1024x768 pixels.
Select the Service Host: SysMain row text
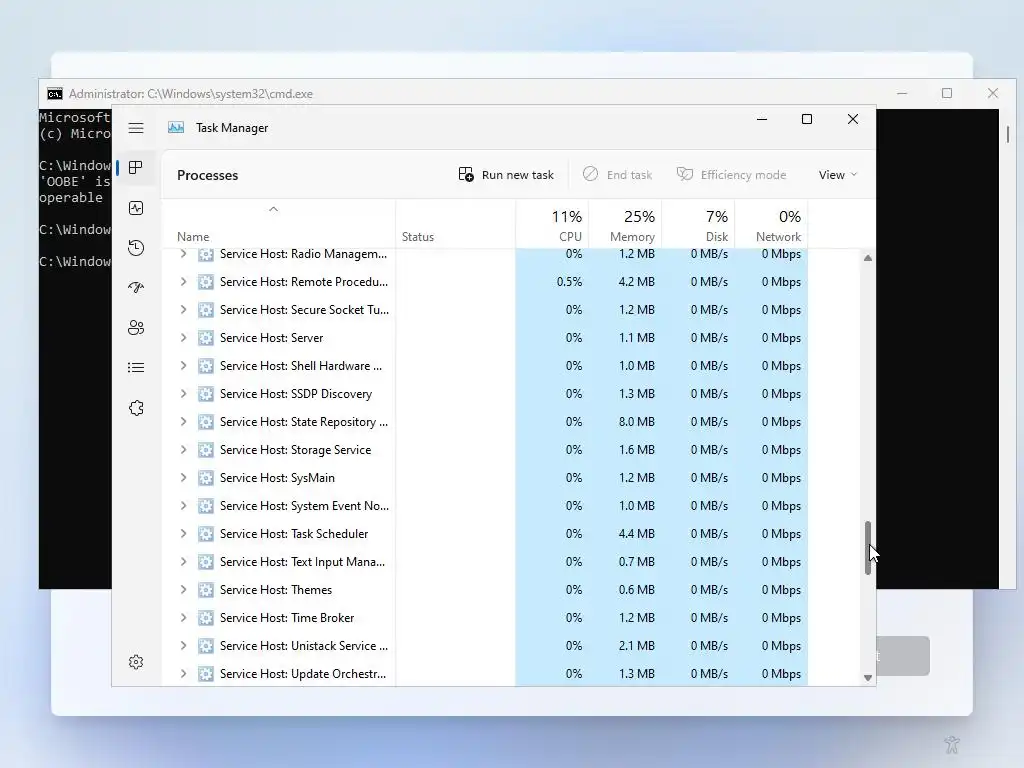pyautogui.click(x=278, y=478)
